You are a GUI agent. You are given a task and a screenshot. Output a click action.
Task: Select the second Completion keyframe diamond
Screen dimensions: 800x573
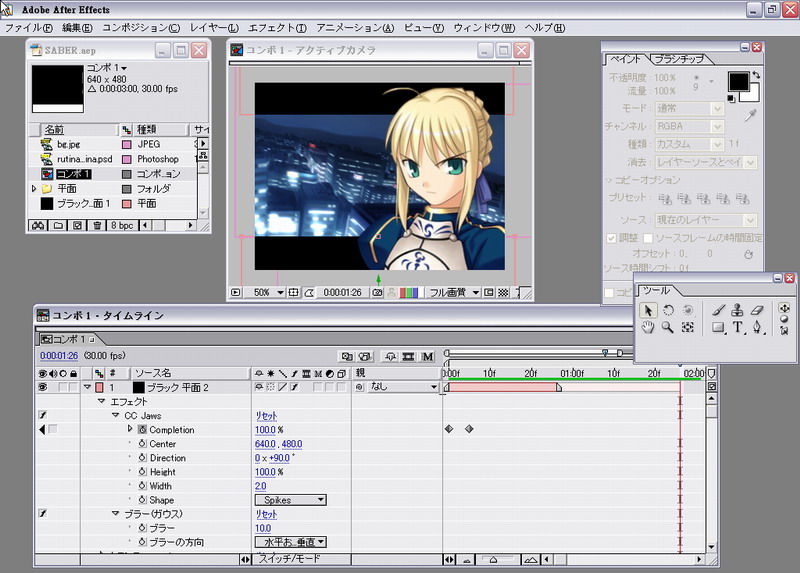point(469,429)
